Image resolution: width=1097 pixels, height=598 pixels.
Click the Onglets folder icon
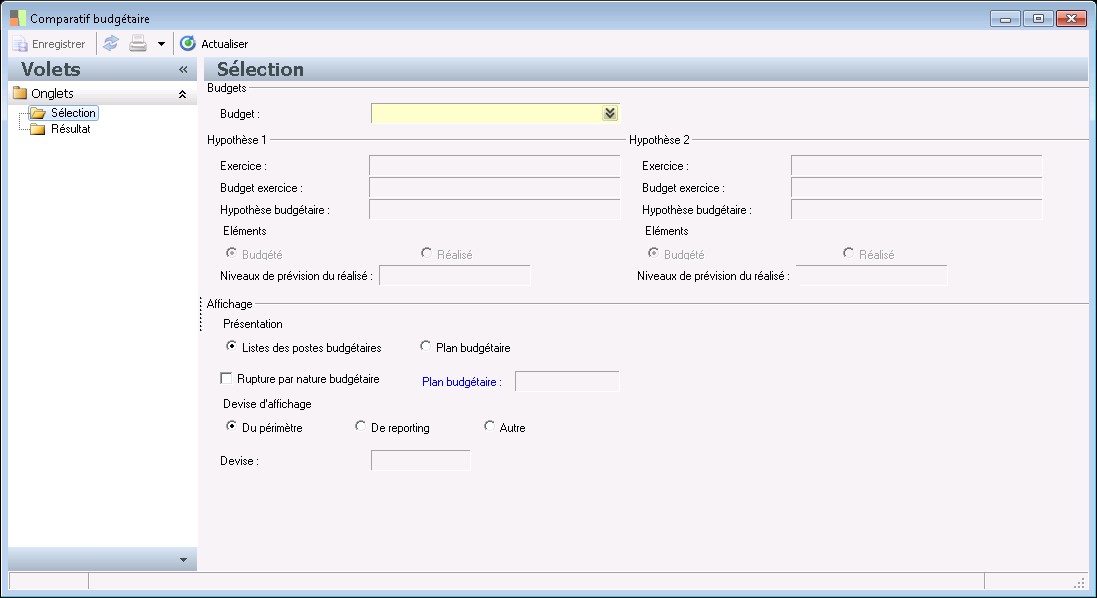(x=20, y=93)
